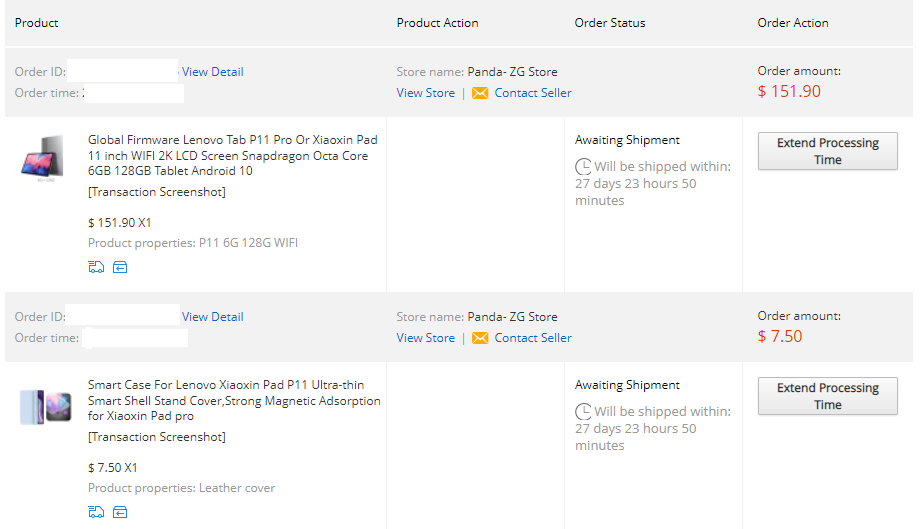Click the shipping truck icon under Smart Case
Image resolution: width=922 pixels, height=529 pixels.
tap(96, 513)
